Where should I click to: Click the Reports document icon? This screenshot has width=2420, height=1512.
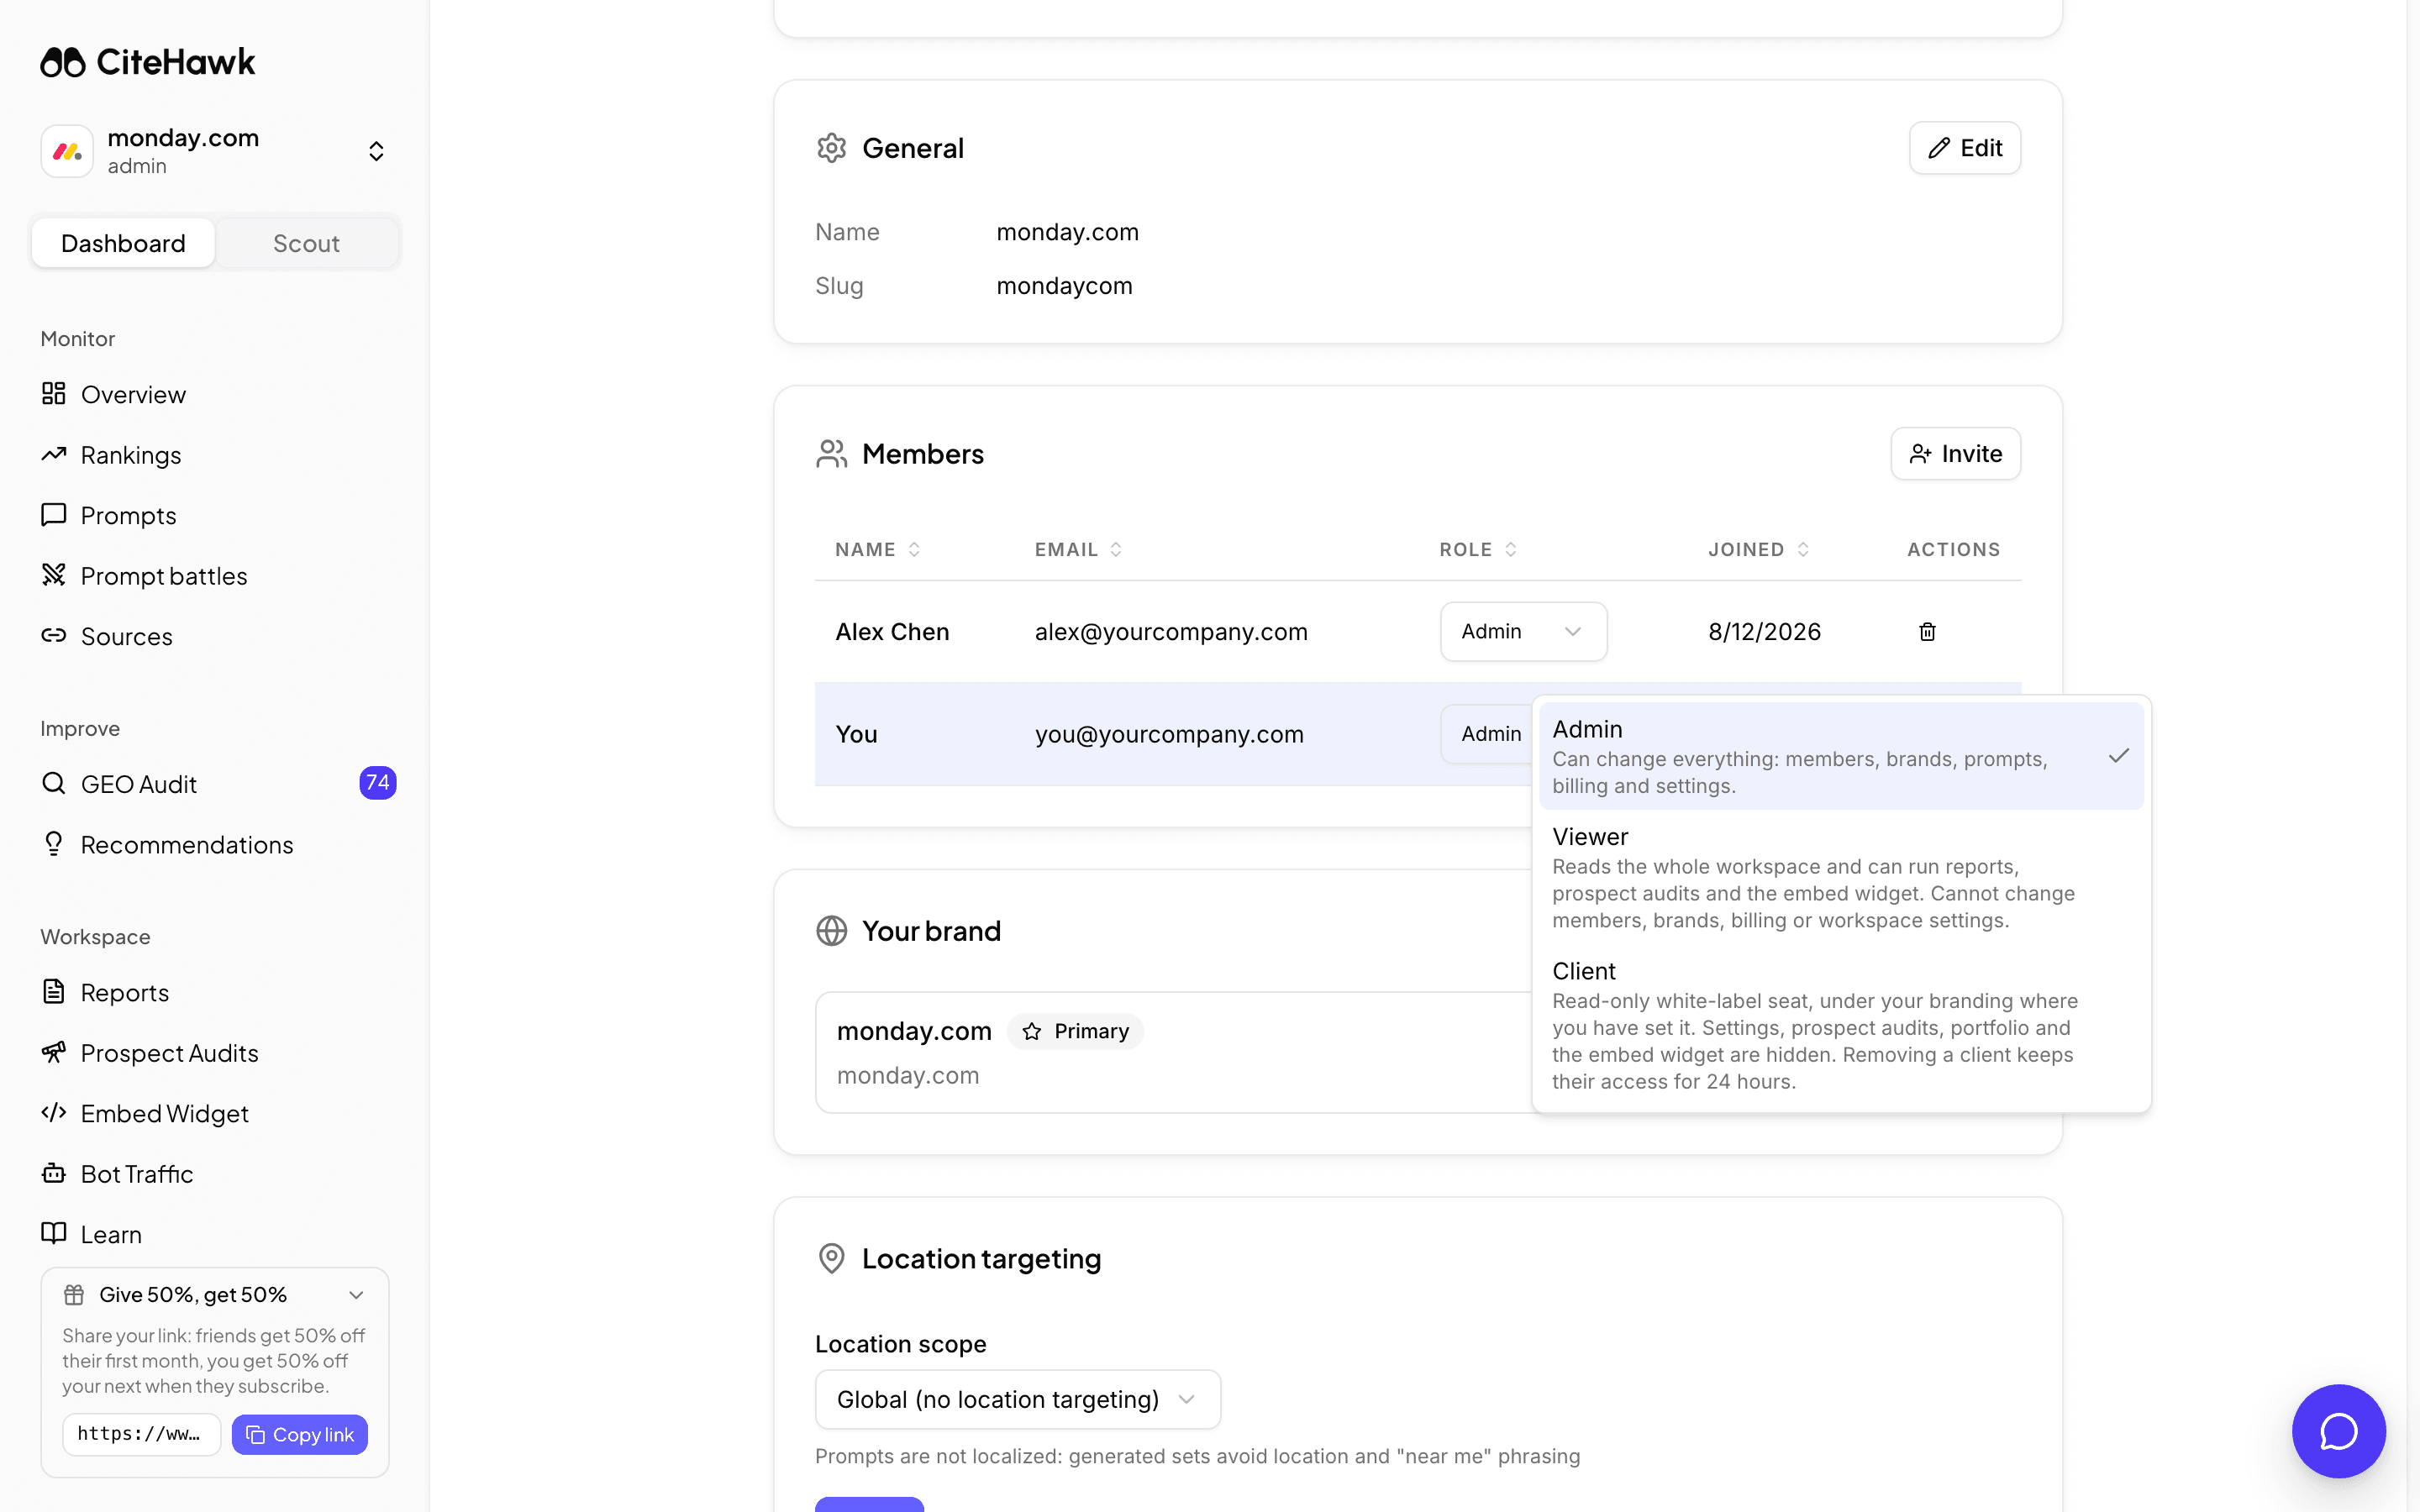54,992
